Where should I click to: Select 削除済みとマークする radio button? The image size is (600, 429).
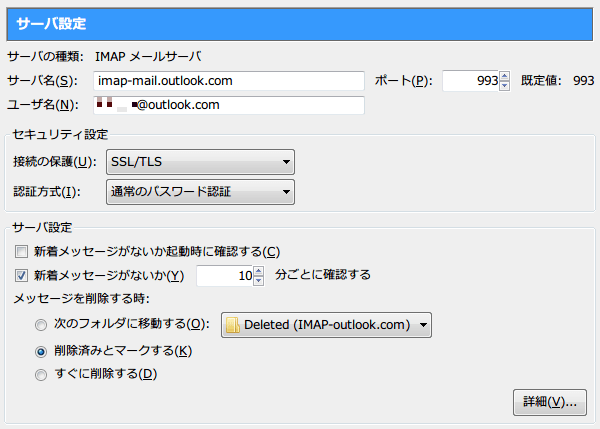tap(41, 351)
